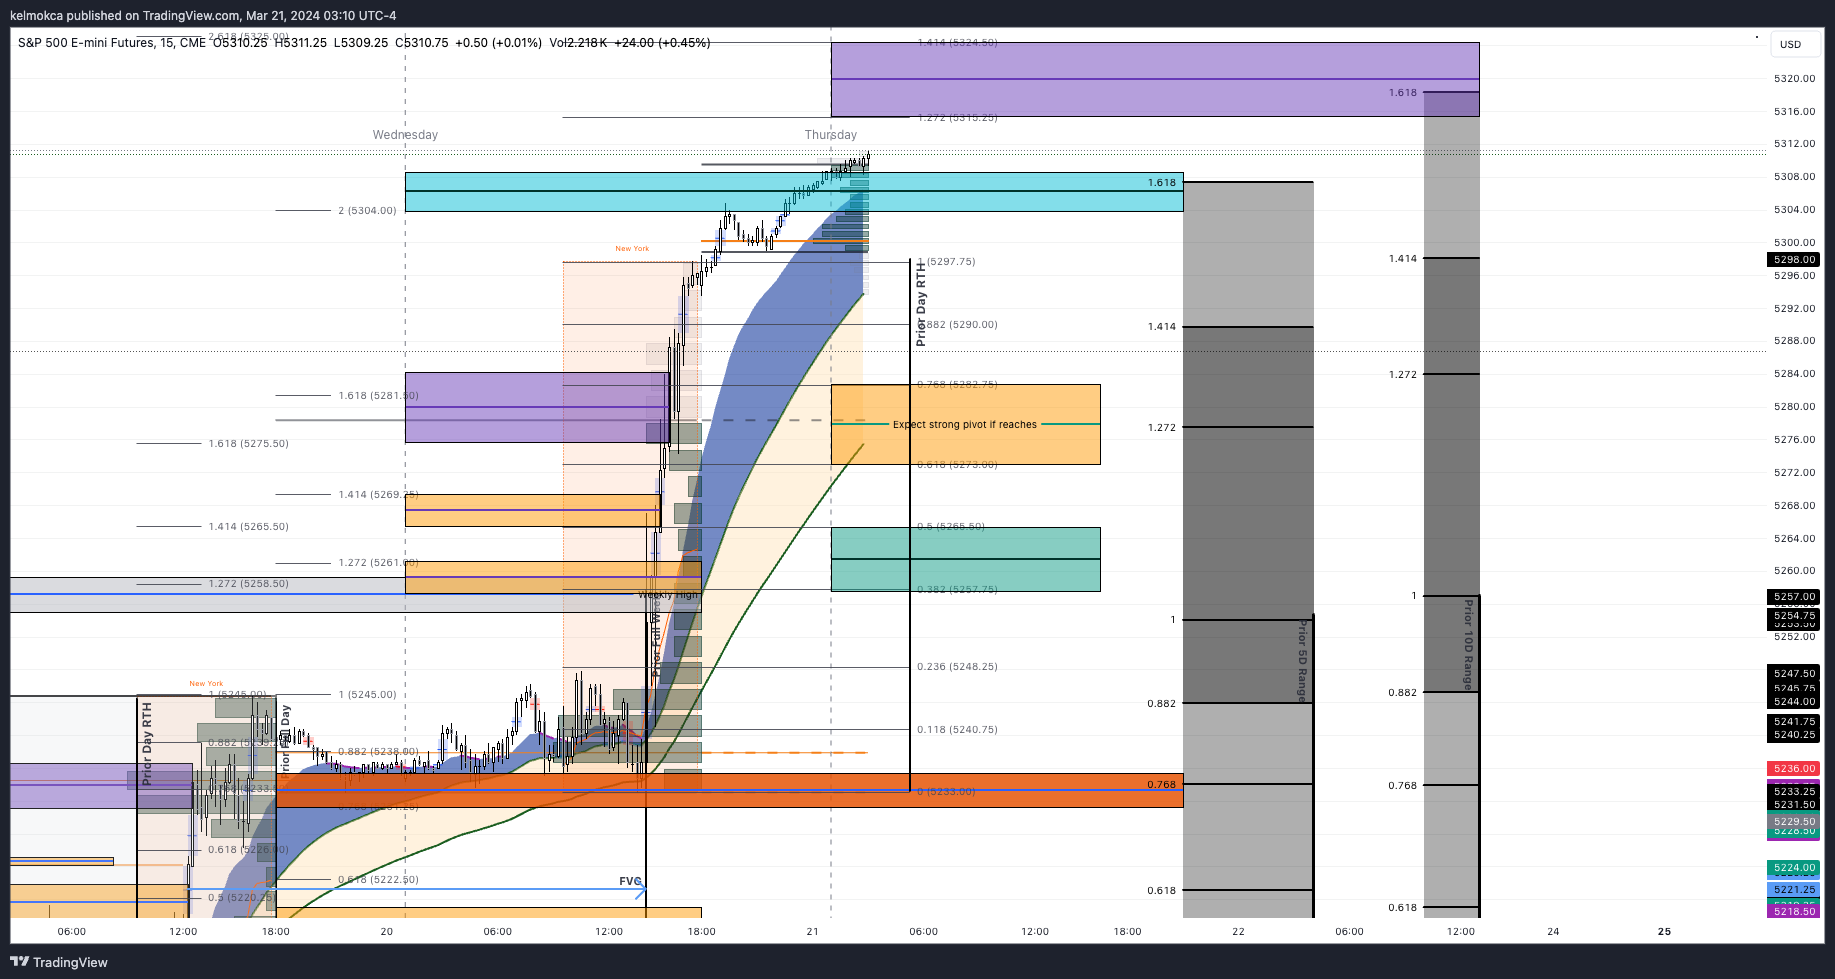The height and width of the screenshot is (979, 1835).
Task: Click date 22 on the time axis
Action: pos(1238,932)
